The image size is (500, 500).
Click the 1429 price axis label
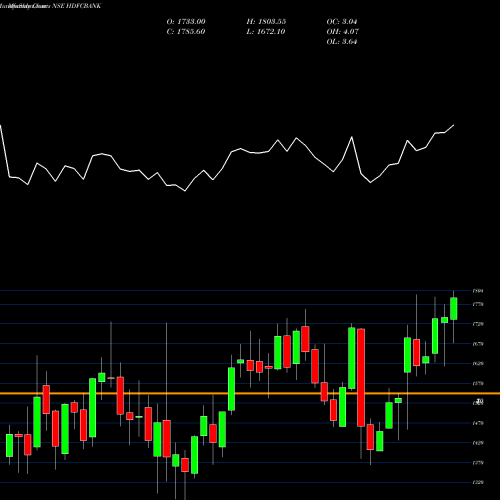coord(478,443)
